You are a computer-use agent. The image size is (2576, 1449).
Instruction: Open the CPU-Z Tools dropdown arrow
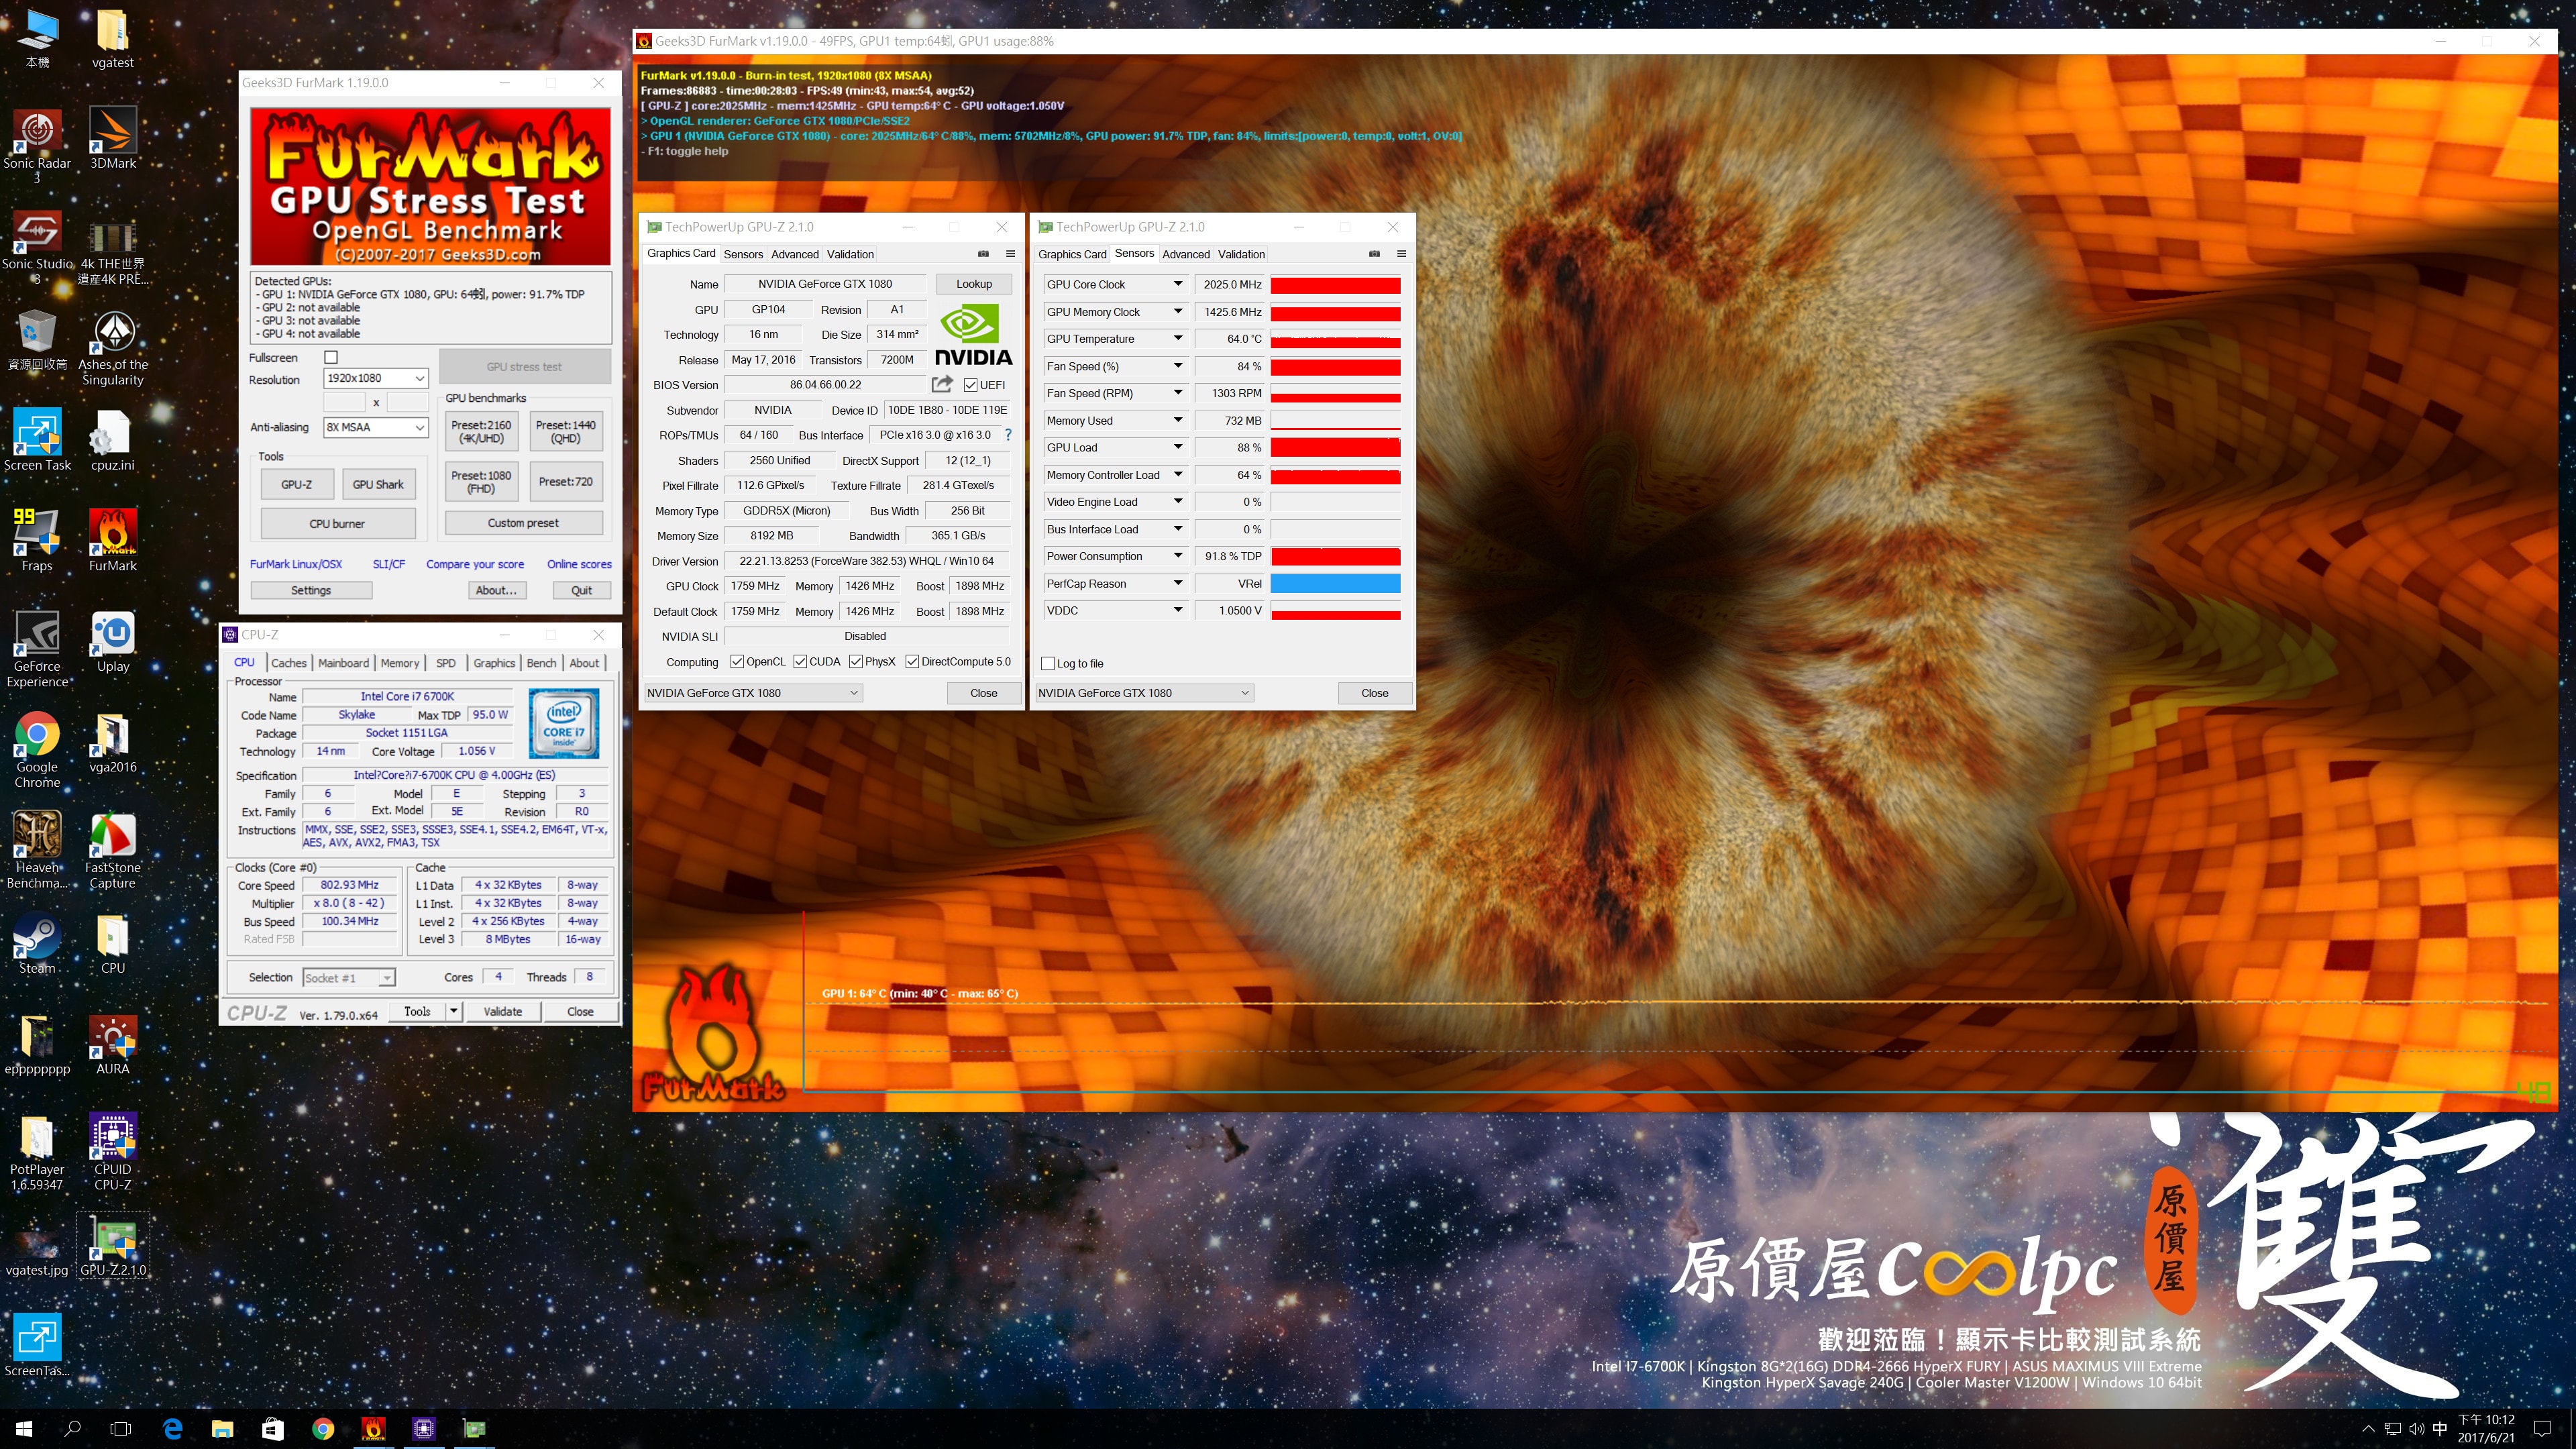(x=453, y=1011)
